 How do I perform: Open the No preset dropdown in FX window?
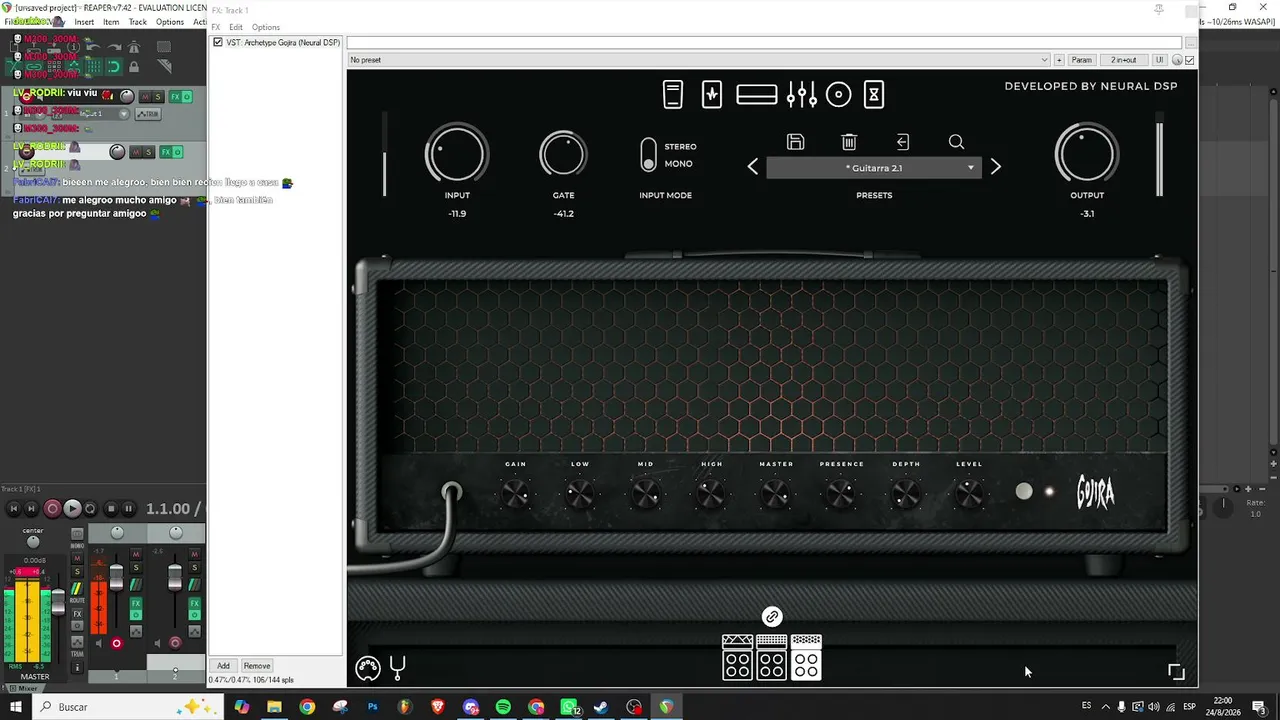699,60
